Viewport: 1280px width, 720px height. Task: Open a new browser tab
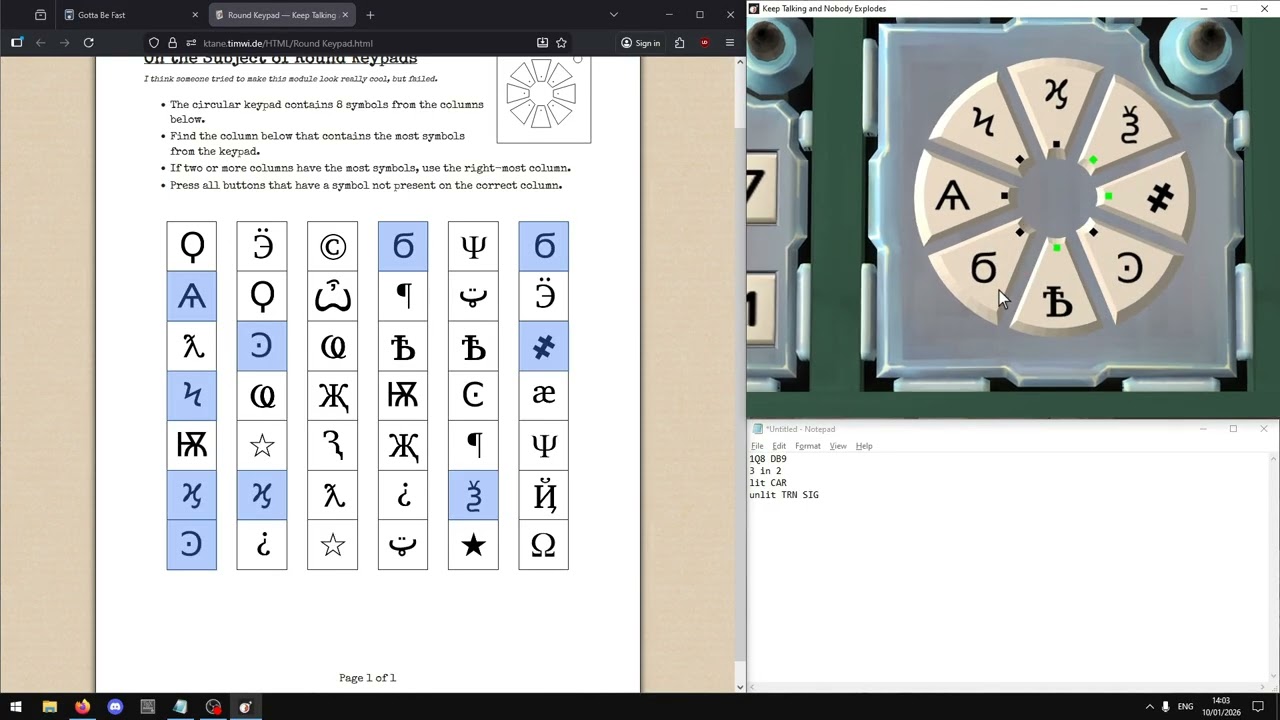click(370, 15)
